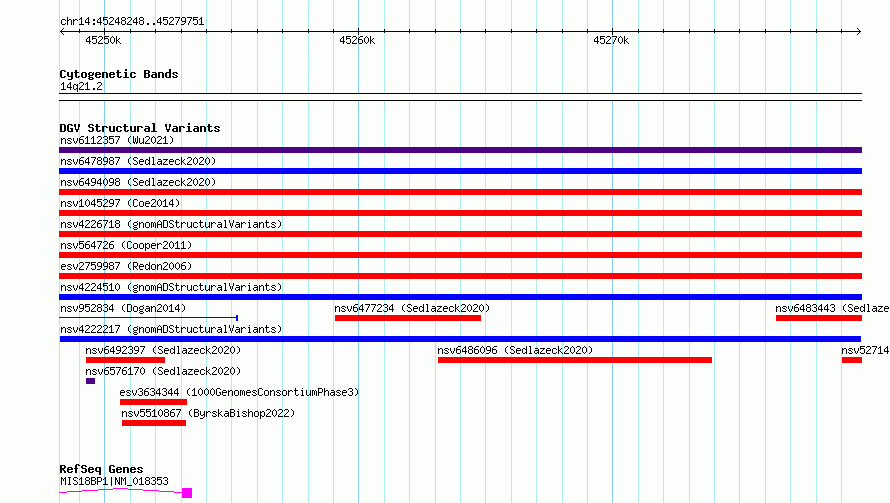Click the magenta MIS18BP1 exon block

tap(187, 493)
